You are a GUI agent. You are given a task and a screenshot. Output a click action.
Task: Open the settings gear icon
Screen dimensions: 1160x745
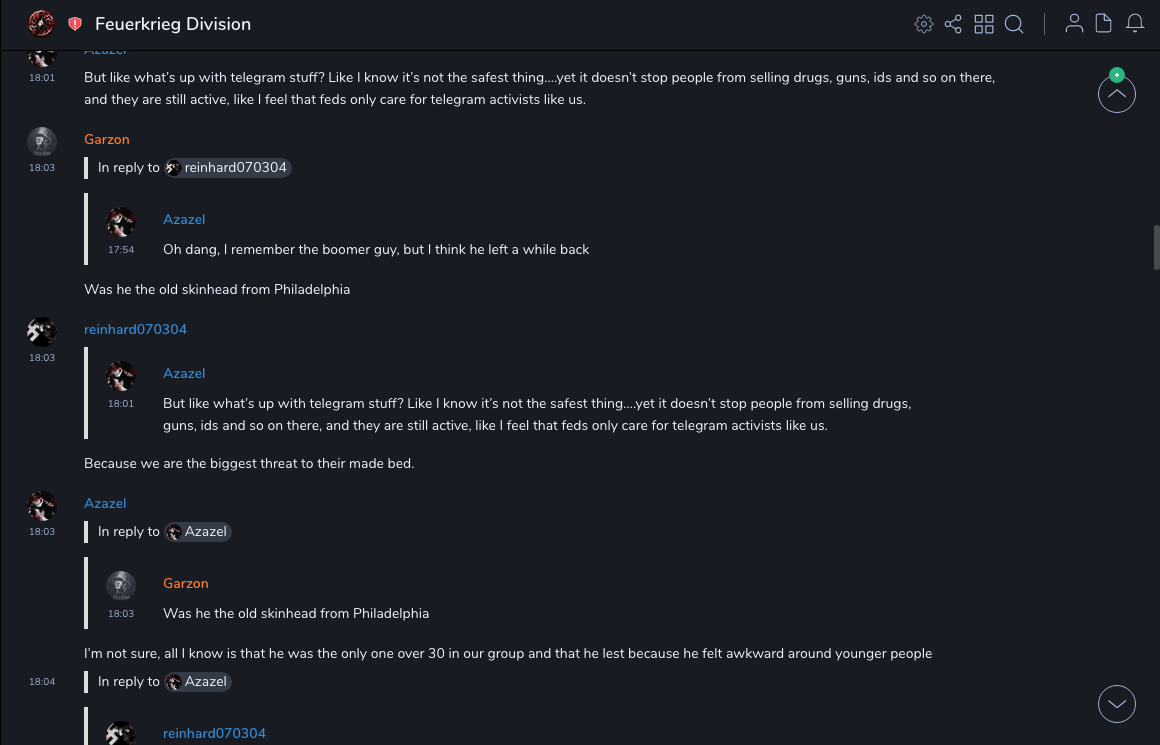pos(924,24)
